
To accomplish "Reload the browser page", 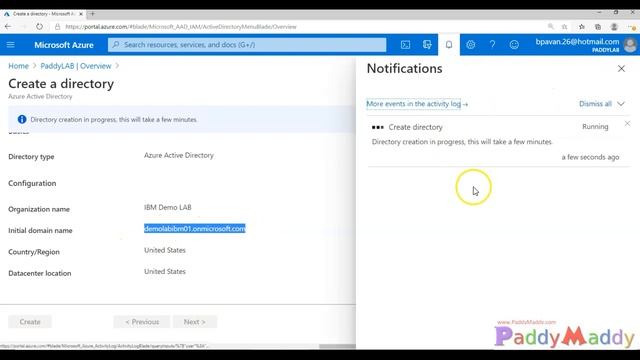I will click(x=39, y=27).
